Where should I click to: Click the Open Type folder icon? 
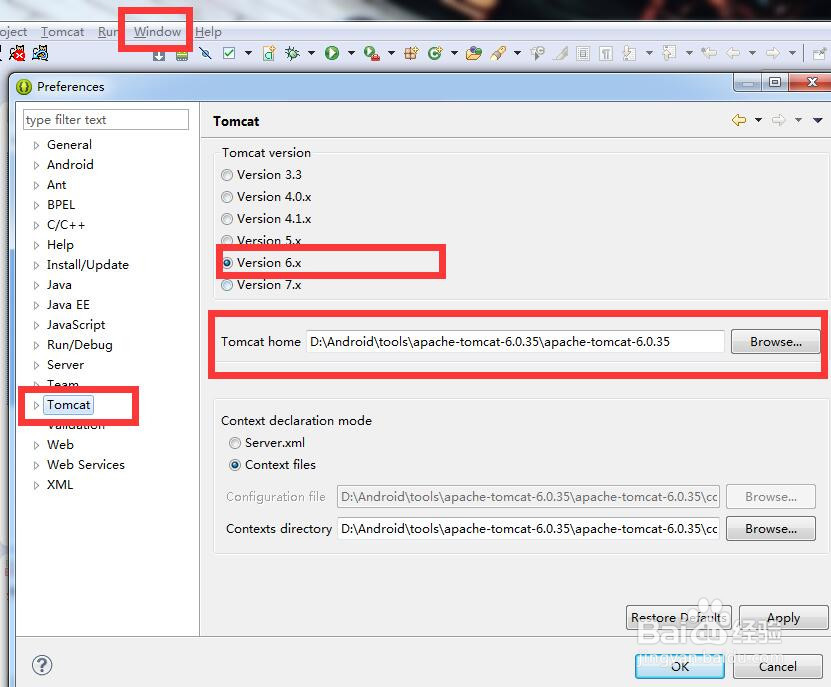[474, 53]
